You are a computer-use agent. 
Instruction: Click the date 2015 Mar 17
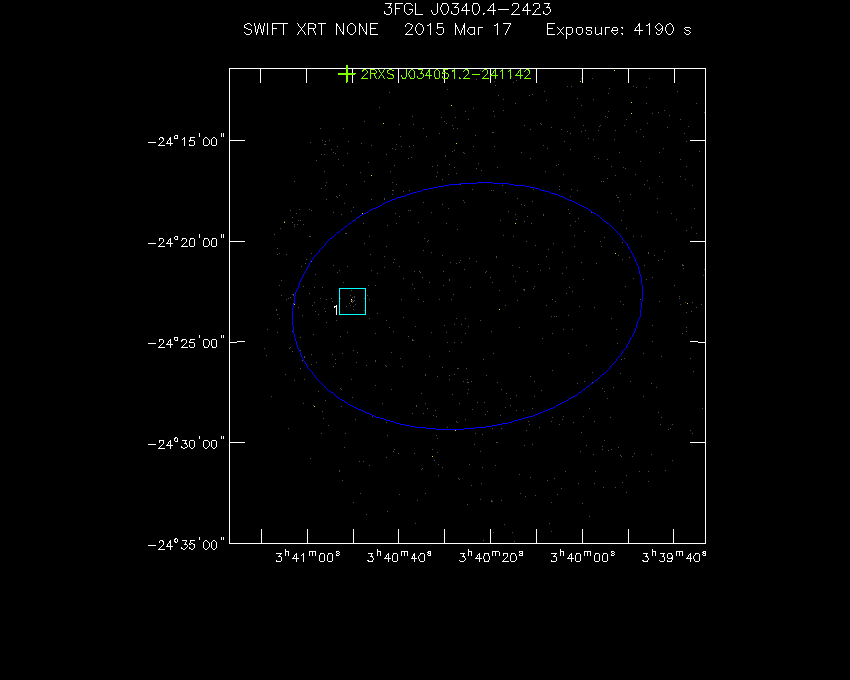click(458, 29)
